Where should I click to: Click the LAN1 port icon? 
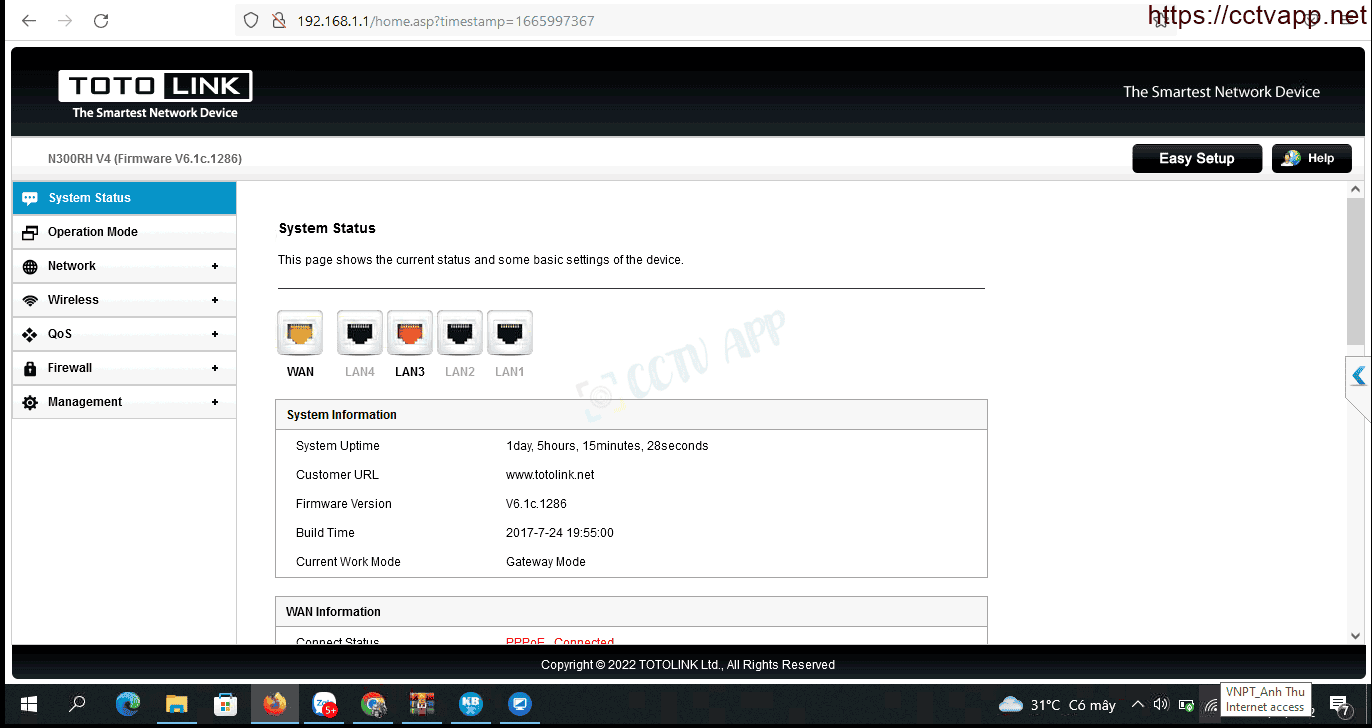510,333
